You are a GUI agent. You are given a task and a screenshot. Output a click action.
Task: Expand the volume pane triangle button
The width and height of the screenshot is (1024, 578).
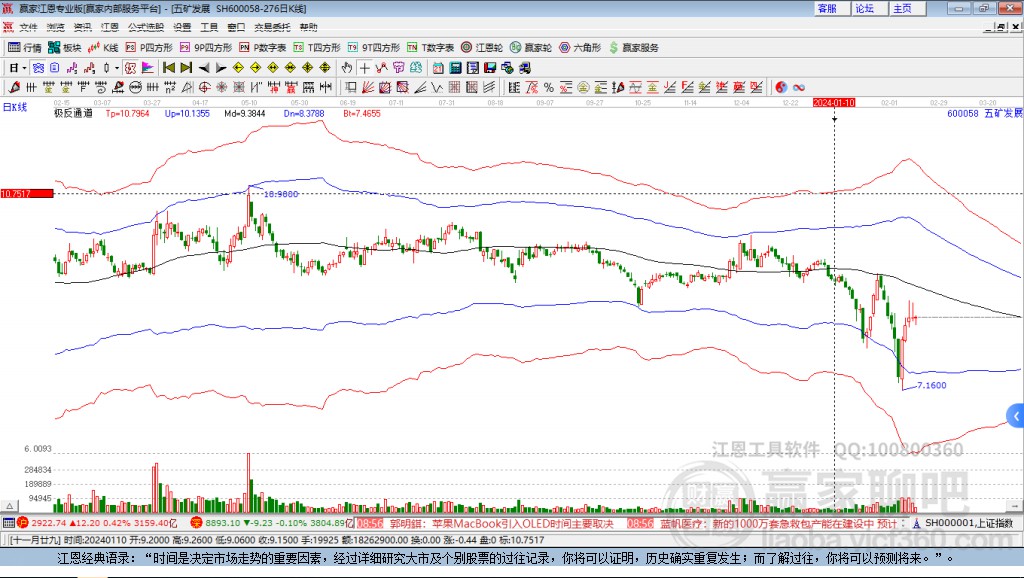pos(9,506)
